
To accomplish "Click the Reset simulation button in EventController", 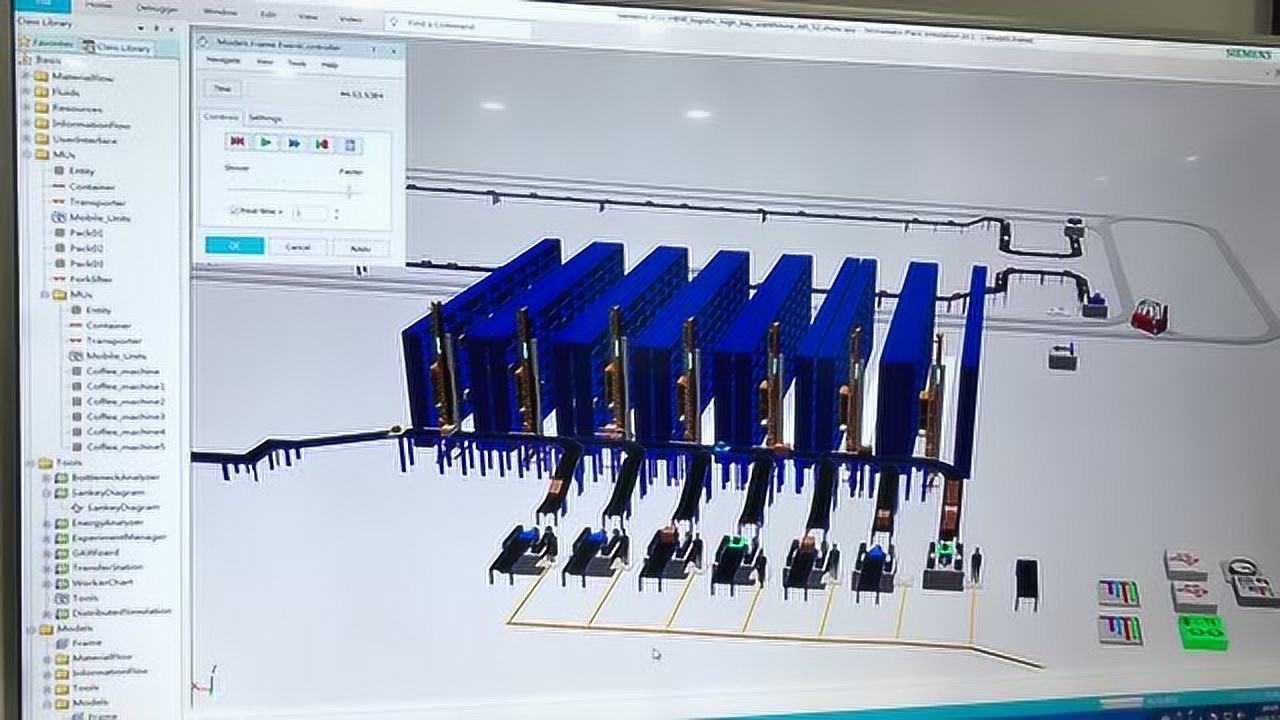I will [x=237, y=143].
